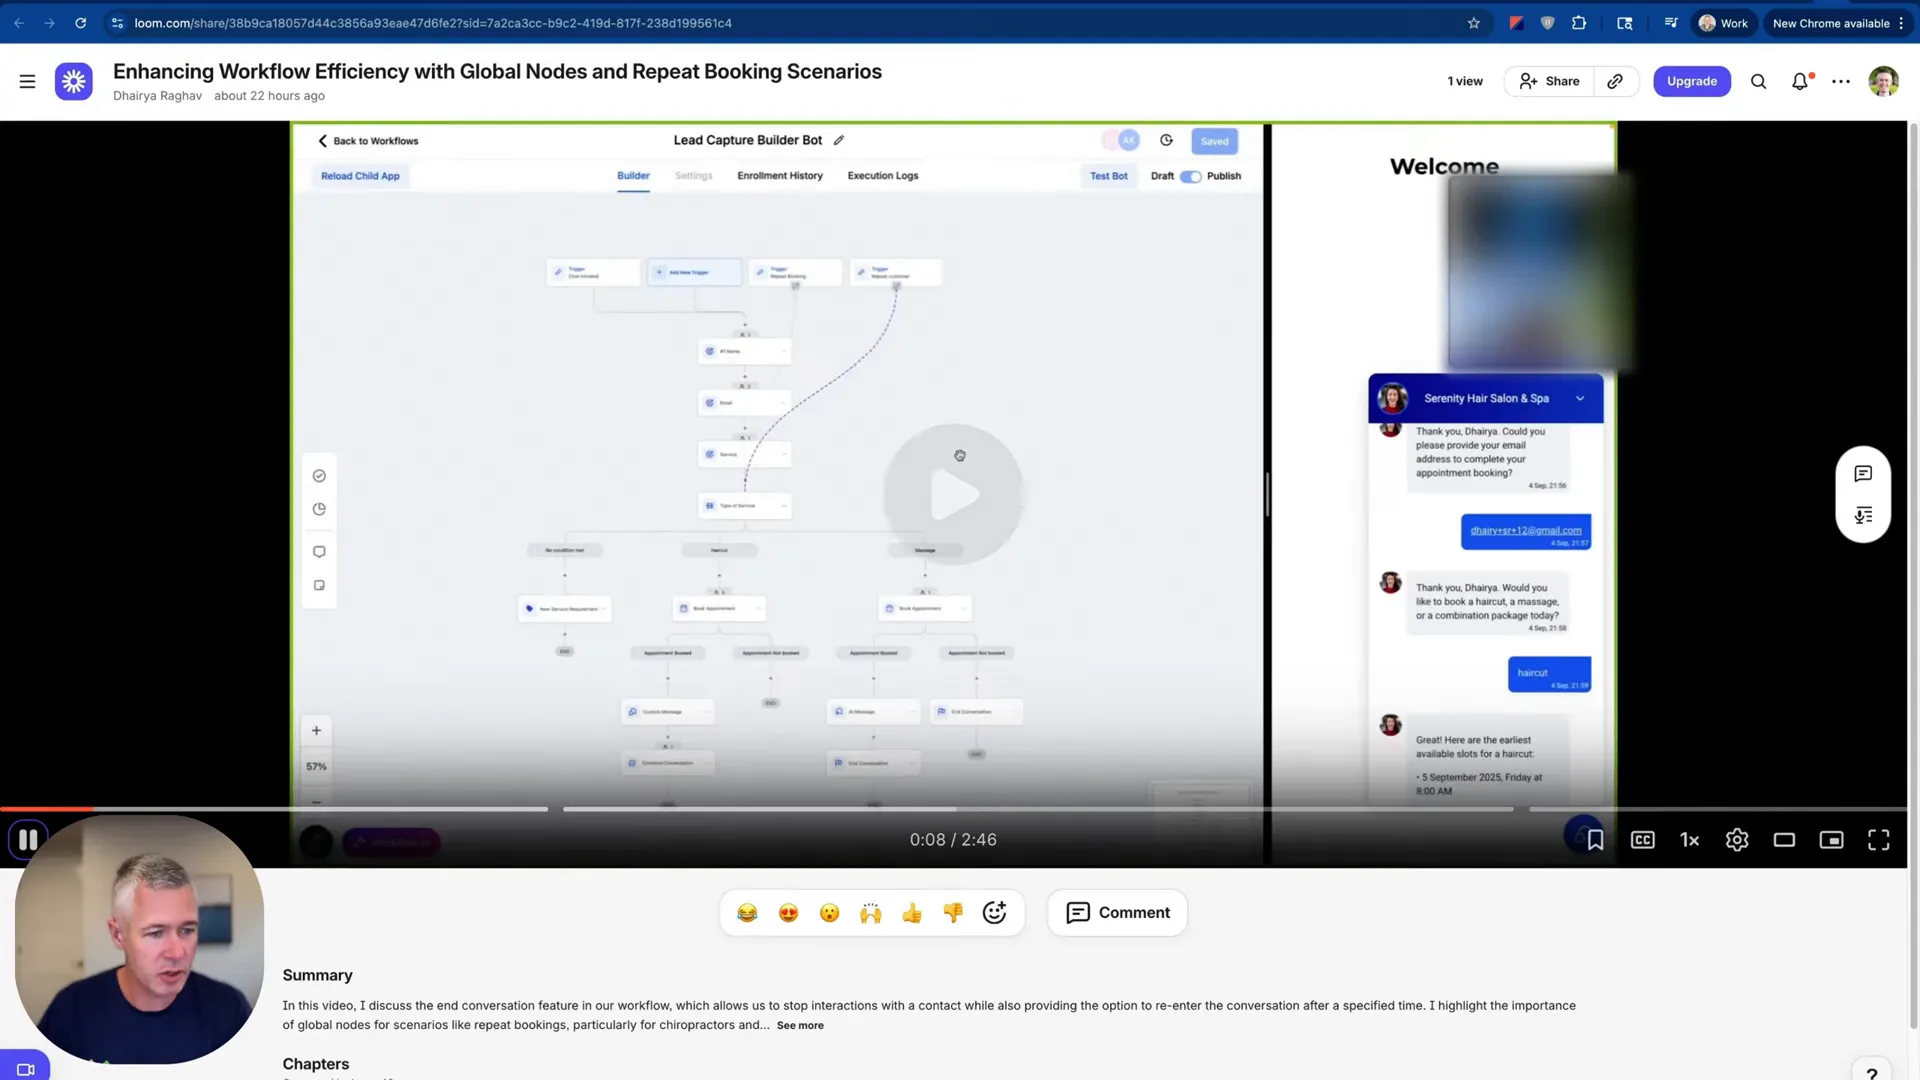
Task: Enter fullscreen video mode
Action: (1878, 840)
